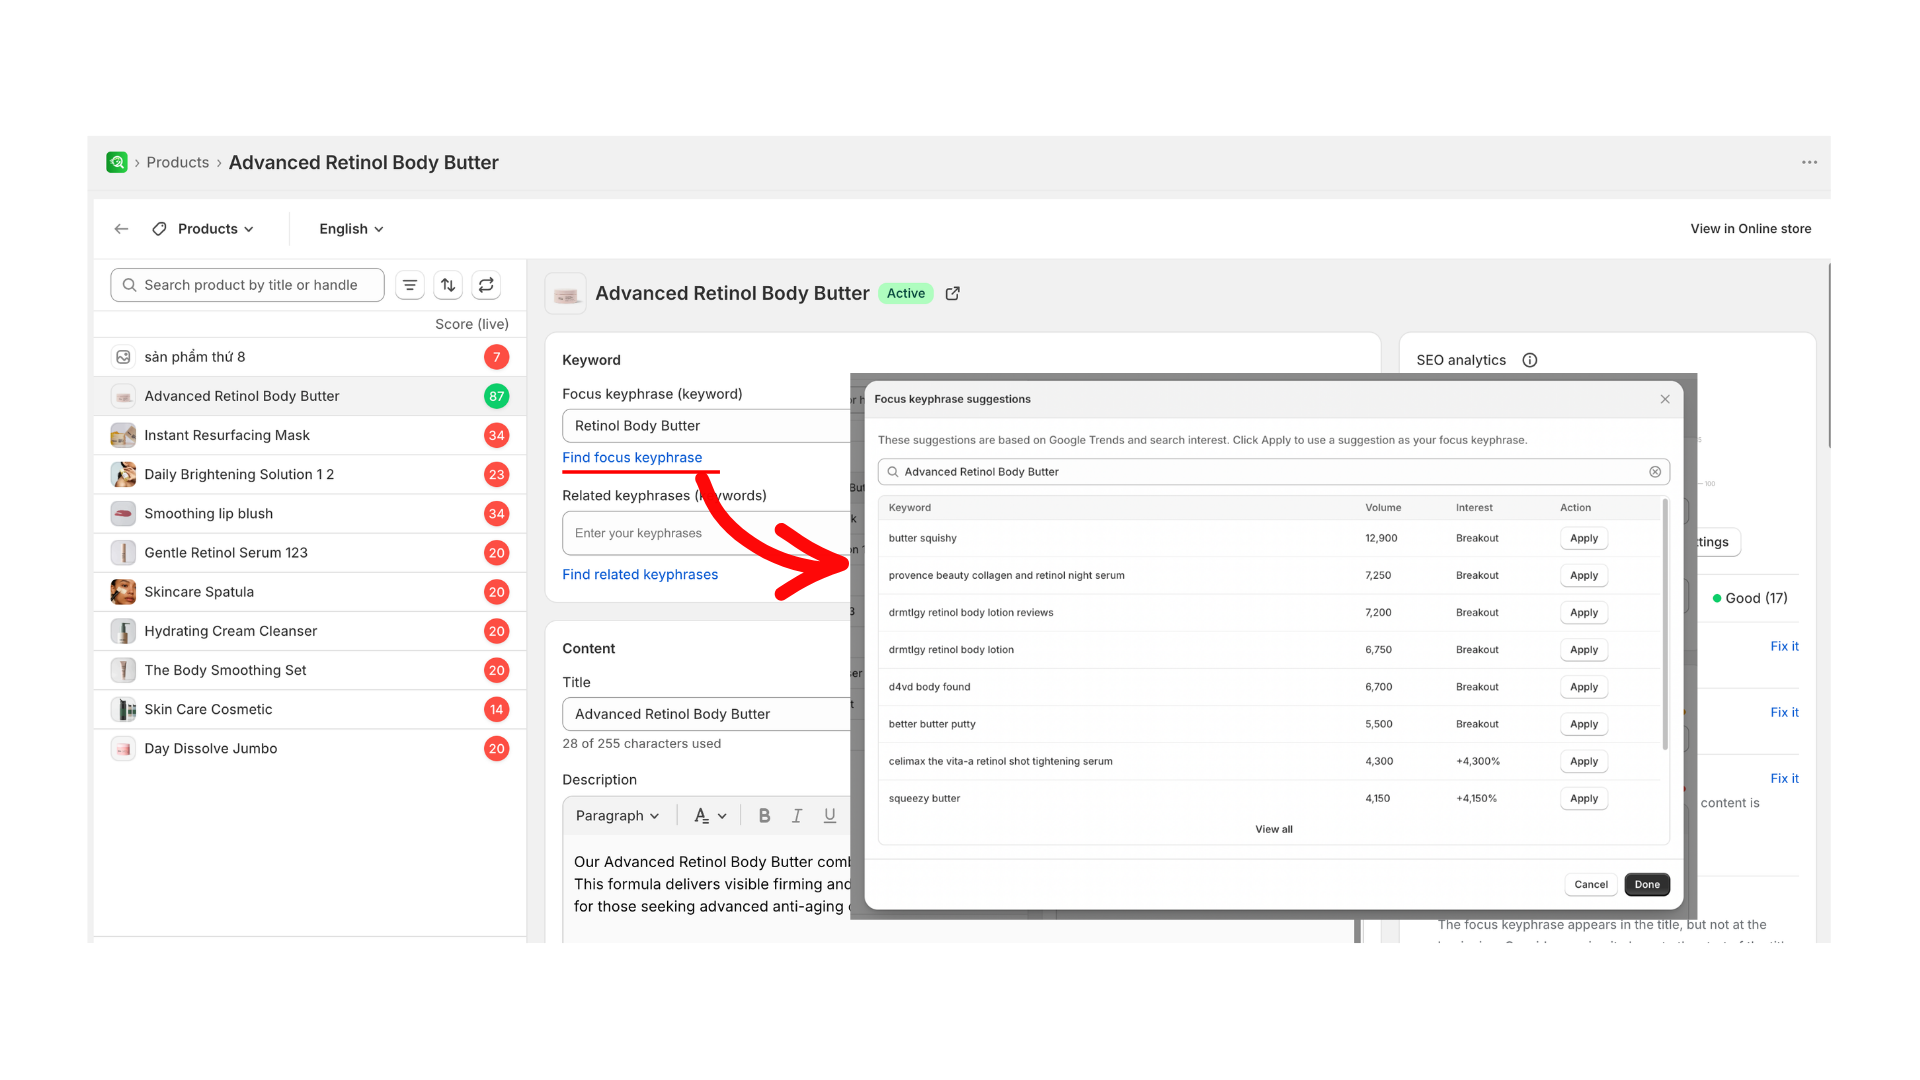Apply drmtlgy retinol body lotion reviews

point(1583,612)
